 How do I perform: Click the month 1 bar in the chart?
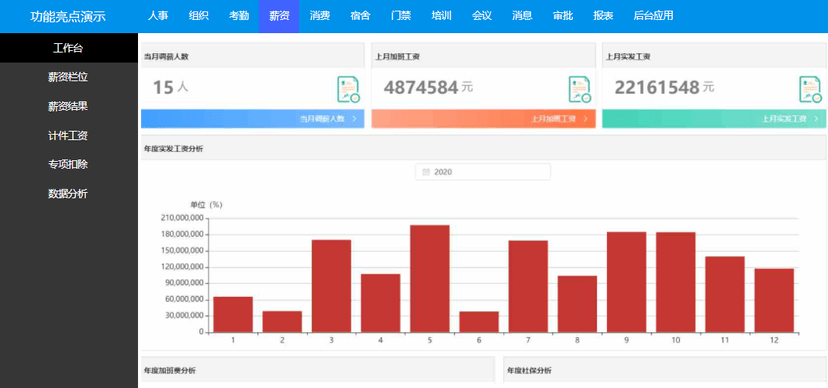233,315
